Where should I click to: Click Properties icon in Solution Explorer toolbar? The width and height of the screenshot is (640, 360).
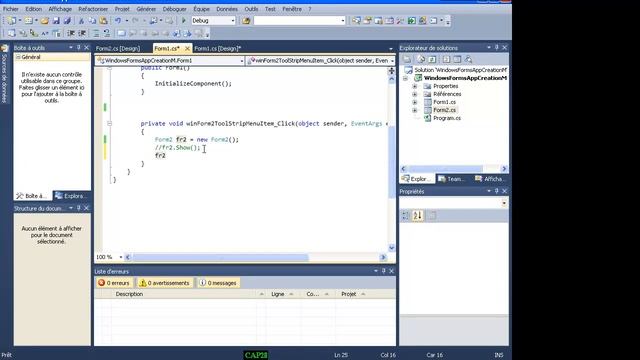click(407, 60)
